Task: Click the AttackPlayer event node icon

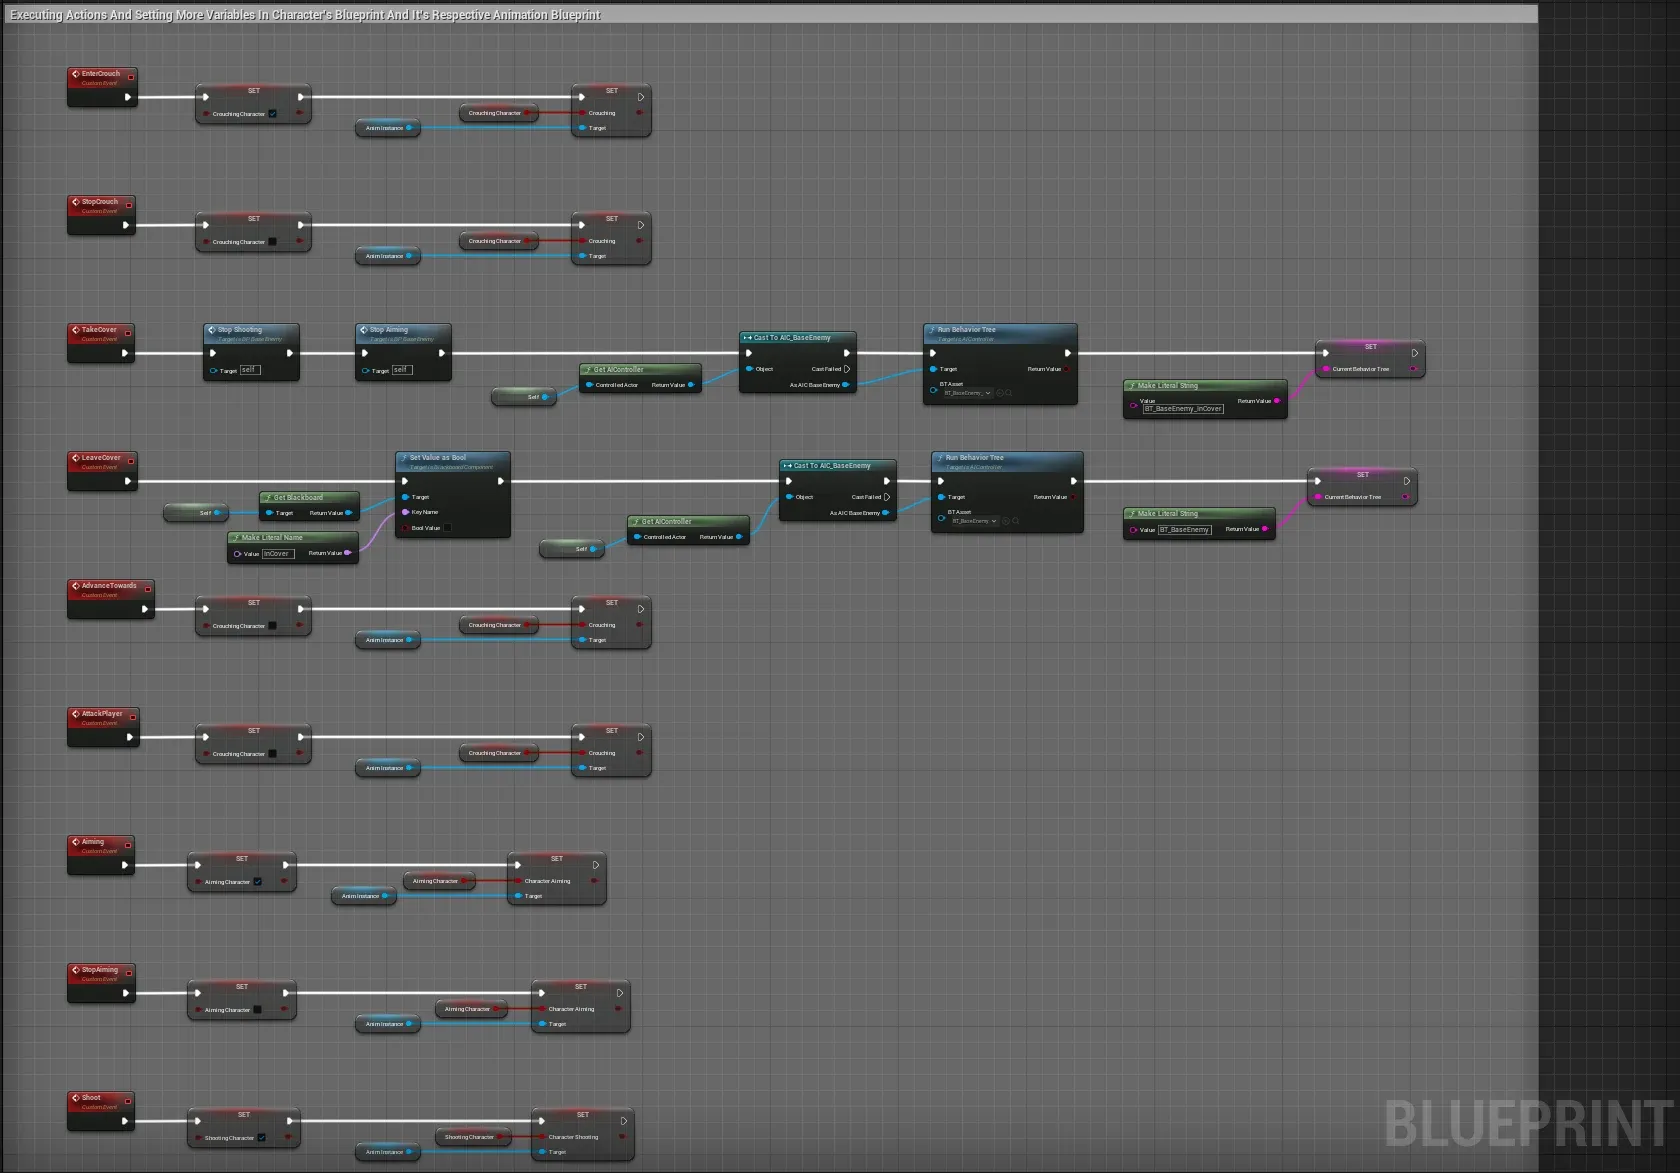Action: 76,714
